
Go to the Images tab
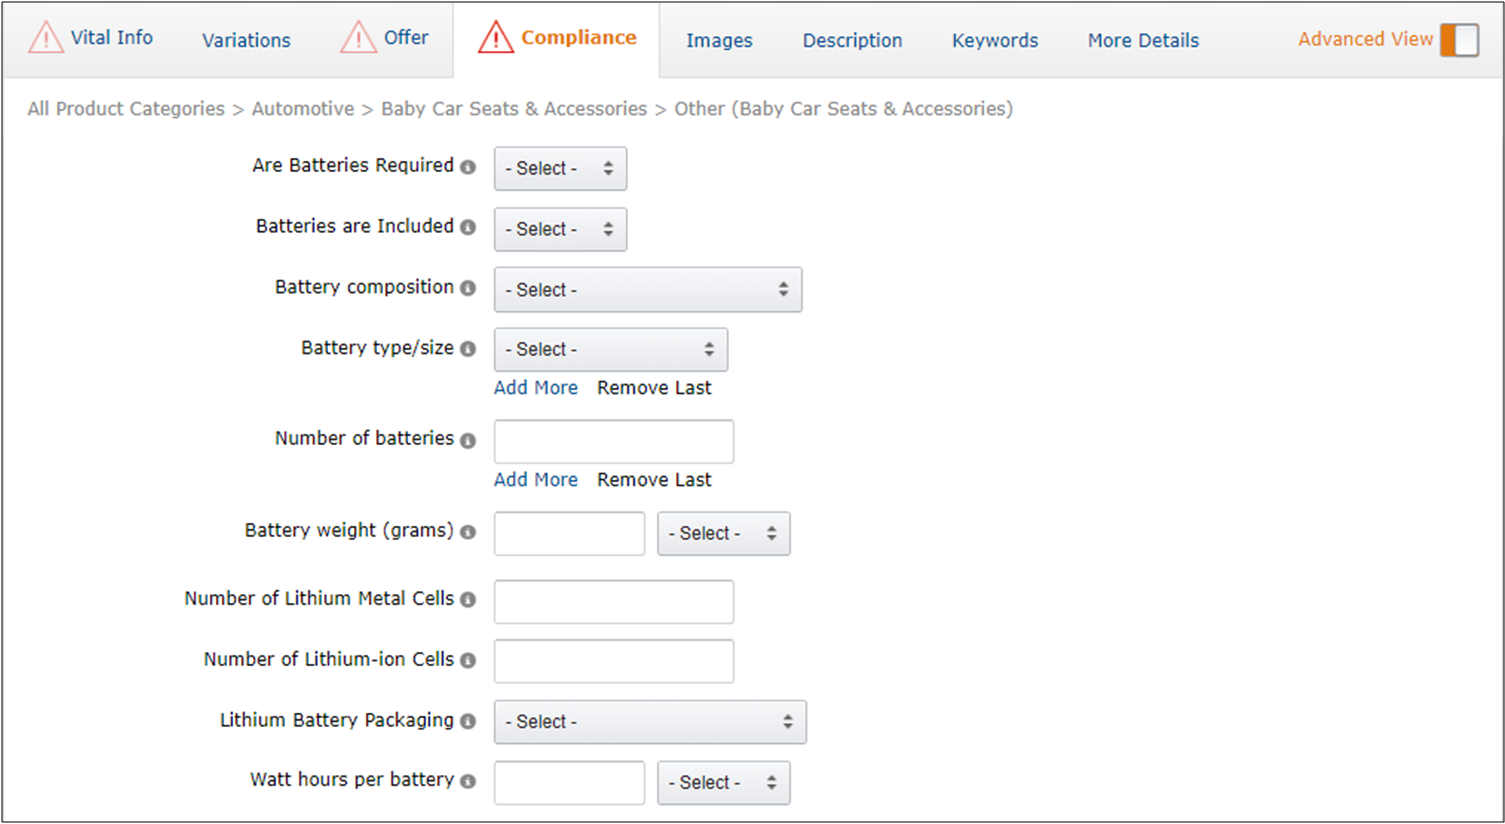tap(719, 41)
